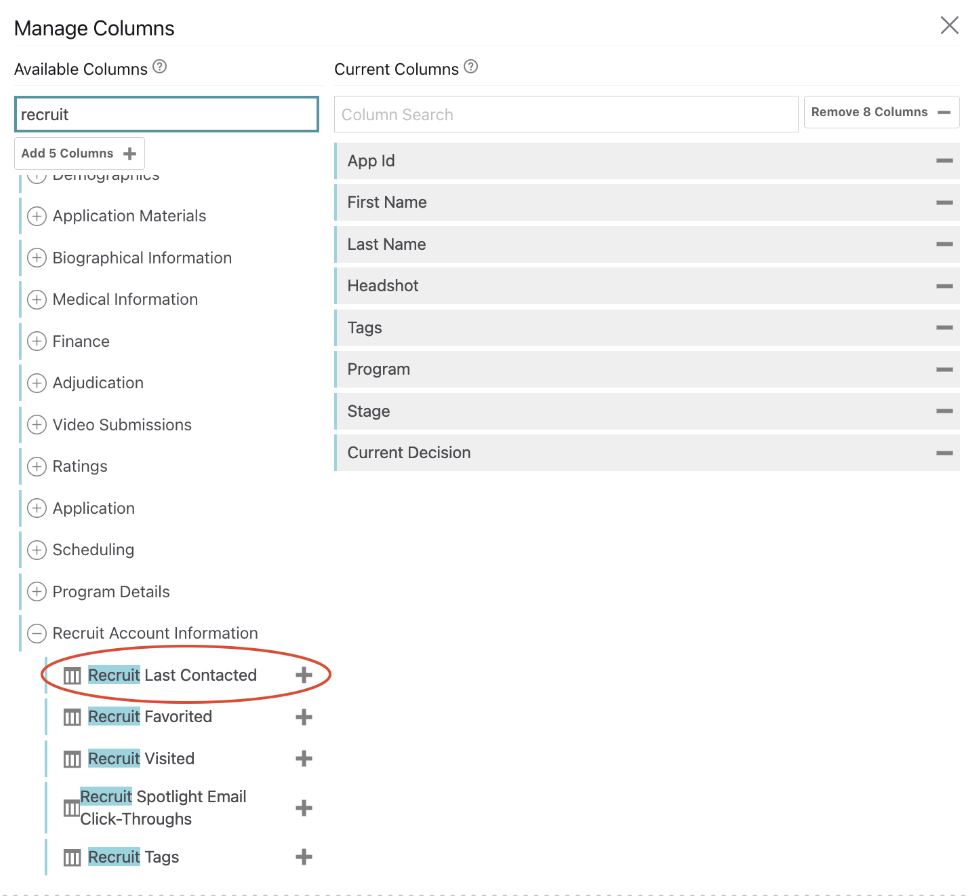Image resolution: width=968 pixels, height=896 pixels.
Task: Expand the Application category
Action: pyautogui.click(x=37, y=508)
